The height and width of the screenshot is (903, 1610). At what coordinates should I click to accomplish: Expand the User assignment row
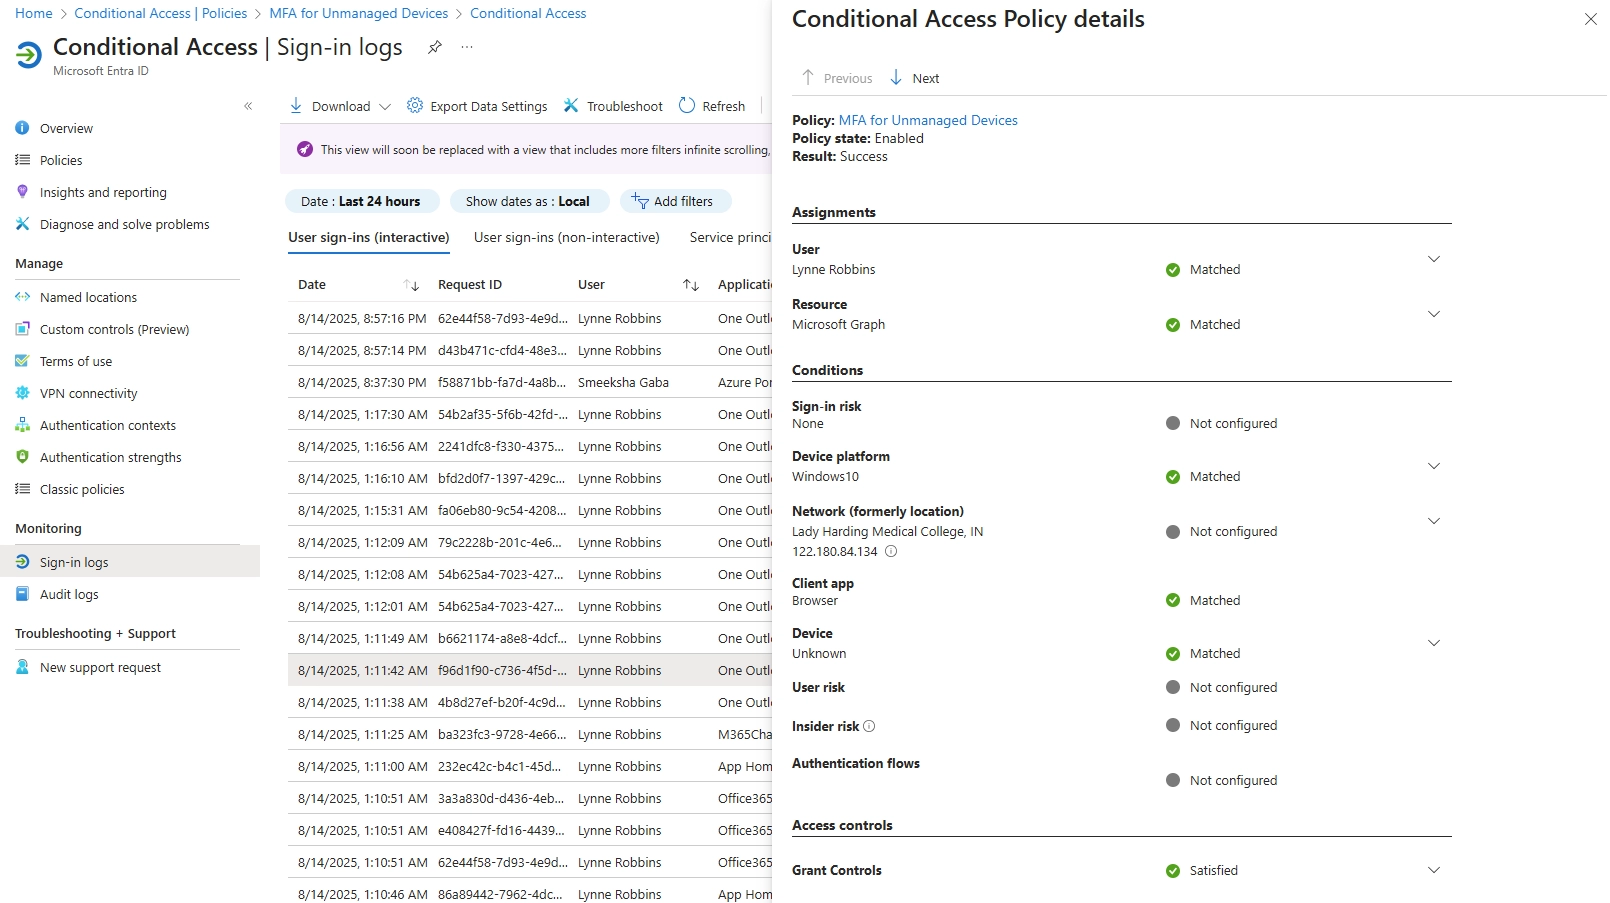tap(1433, 259)
